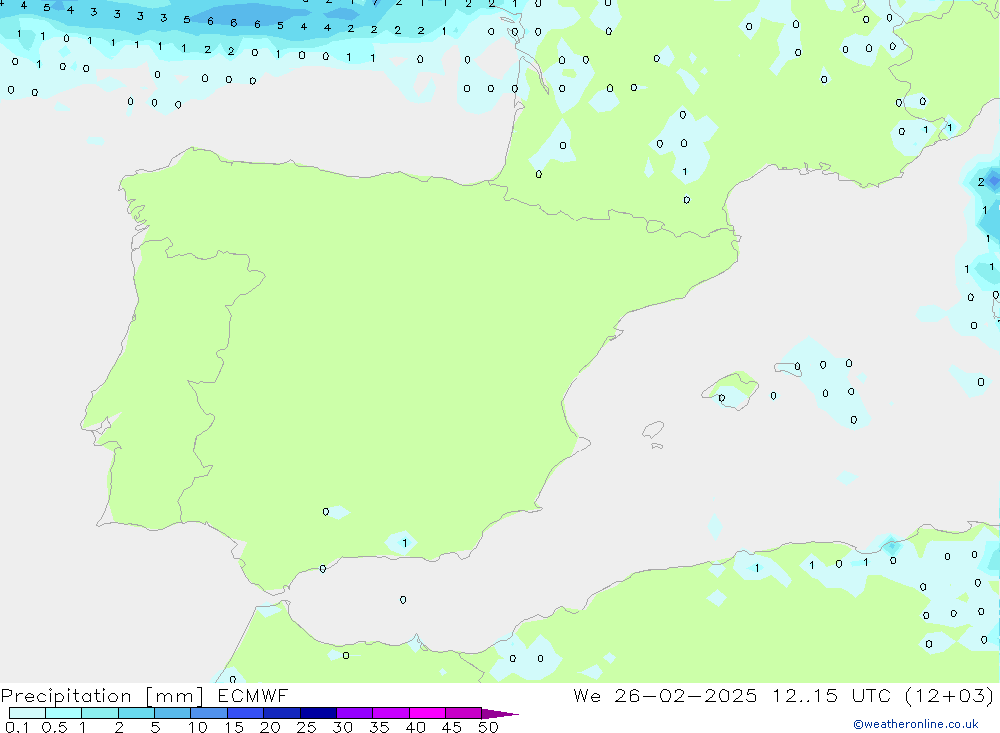Click the 10–15 mm blue legend swatch

(x=209, y=713)
